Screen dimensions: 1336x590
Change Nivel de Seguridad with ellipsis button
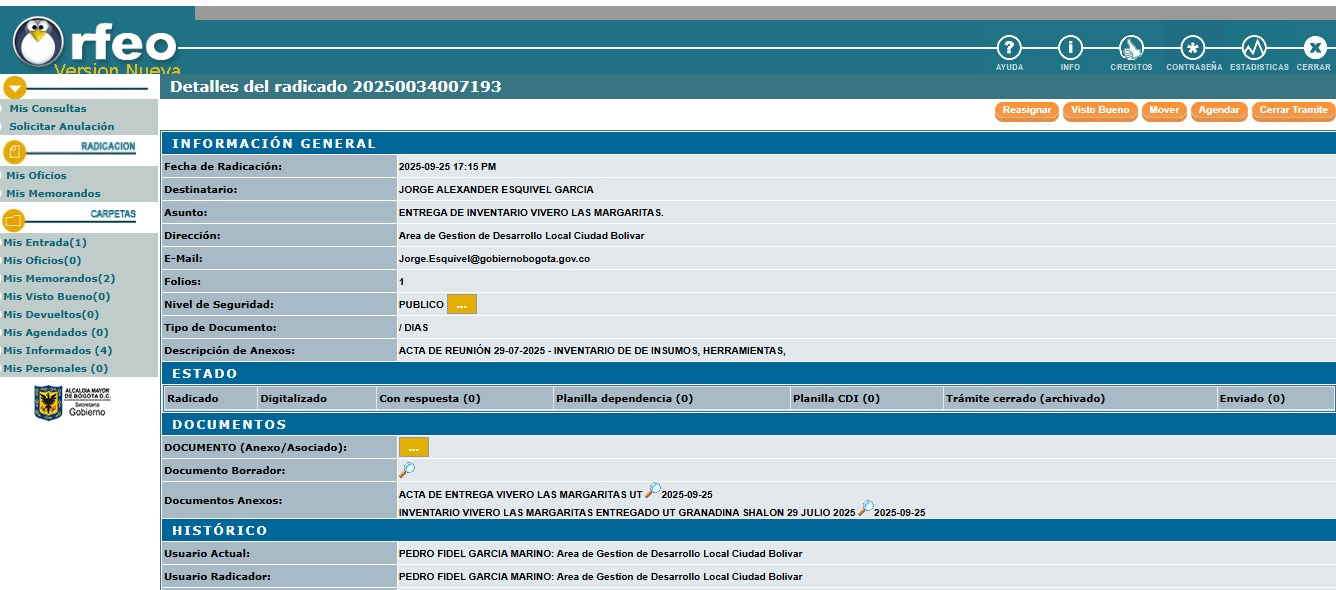[461, 305]
